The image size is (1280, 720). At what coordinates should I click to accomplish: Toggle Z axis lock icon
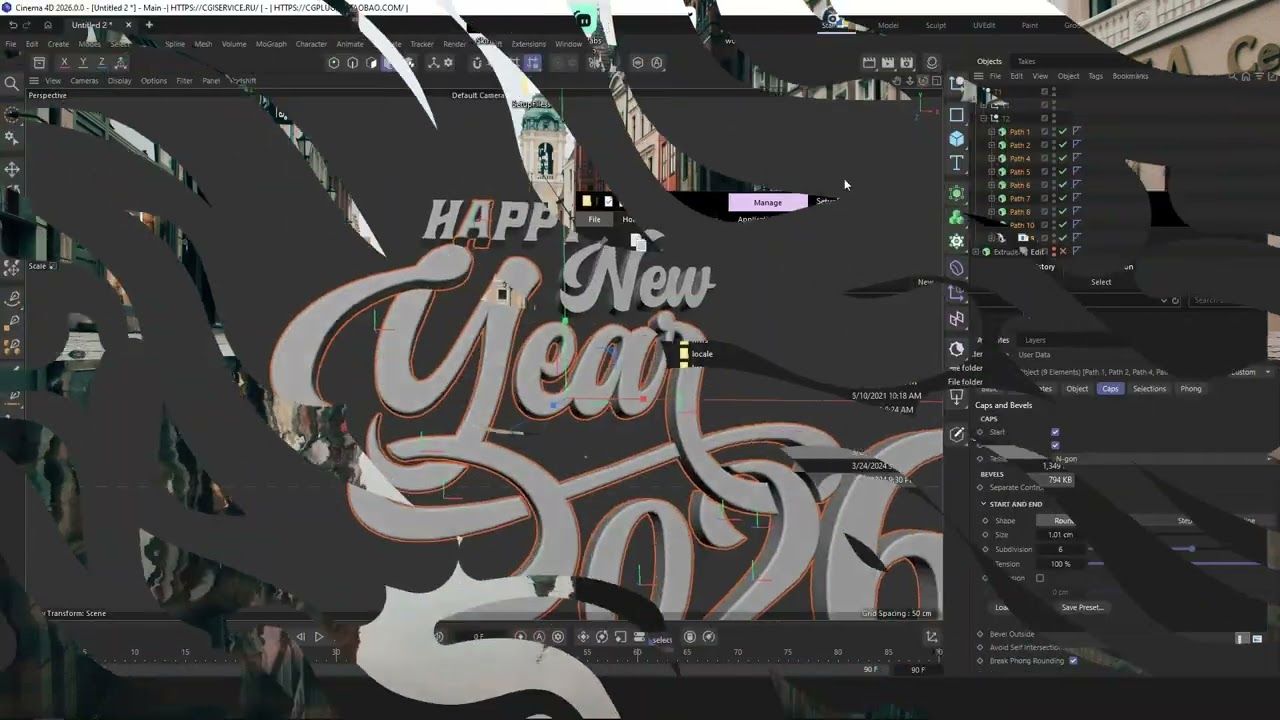102,62
